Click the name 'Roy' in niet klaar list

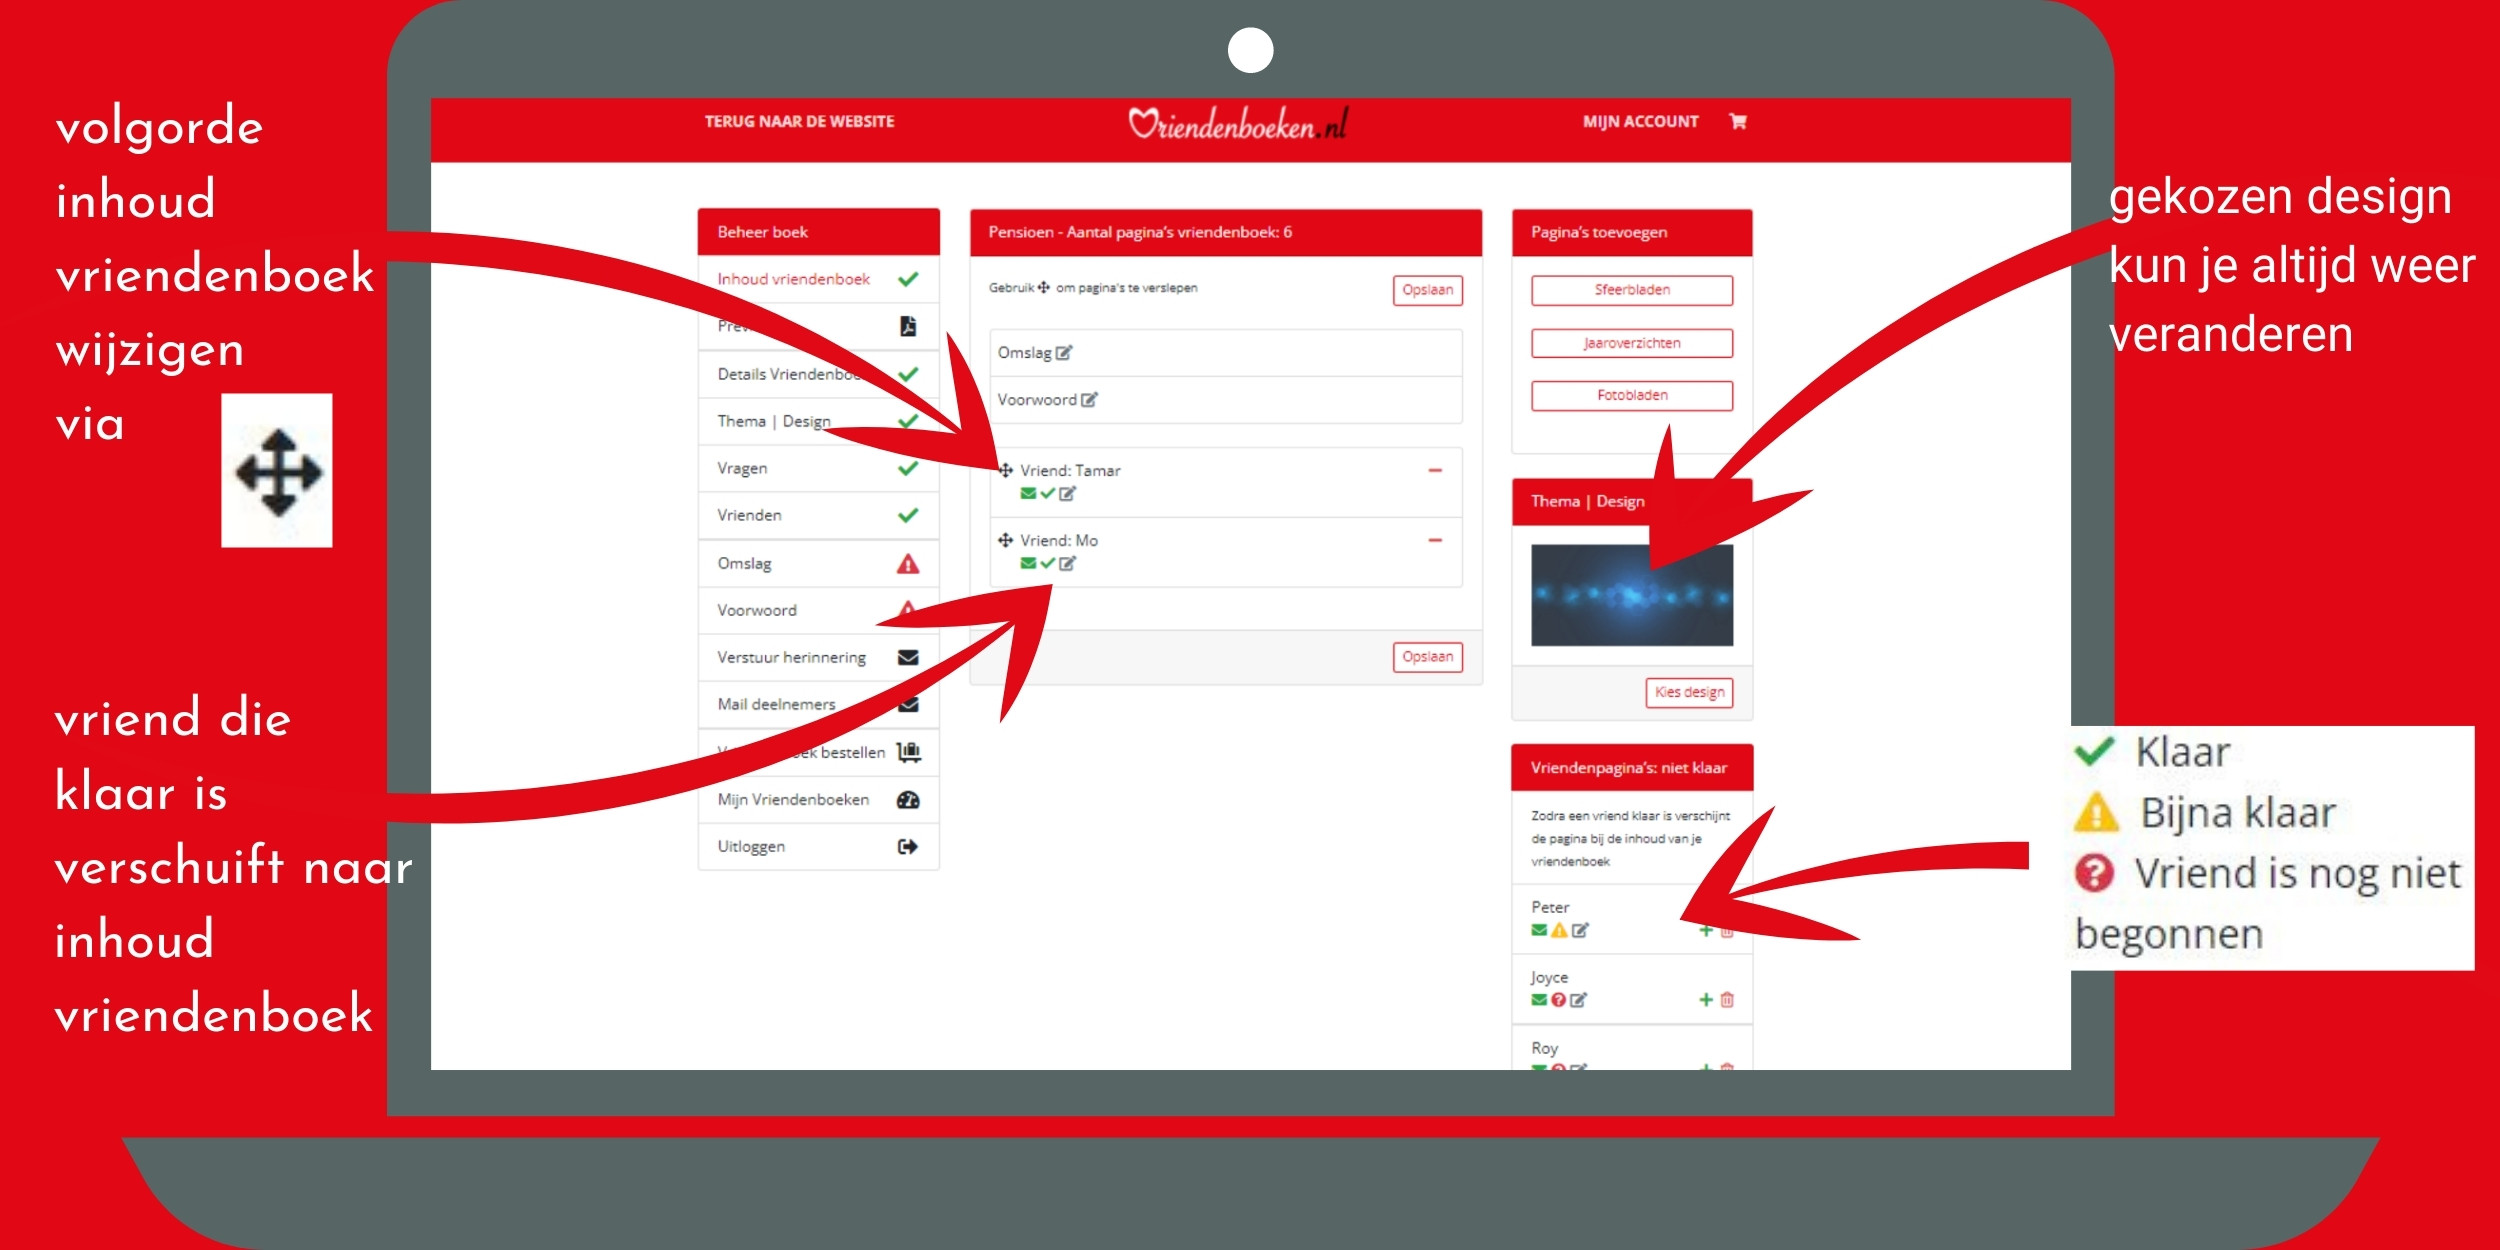pyautogui.click(x=1544, y=1048)
